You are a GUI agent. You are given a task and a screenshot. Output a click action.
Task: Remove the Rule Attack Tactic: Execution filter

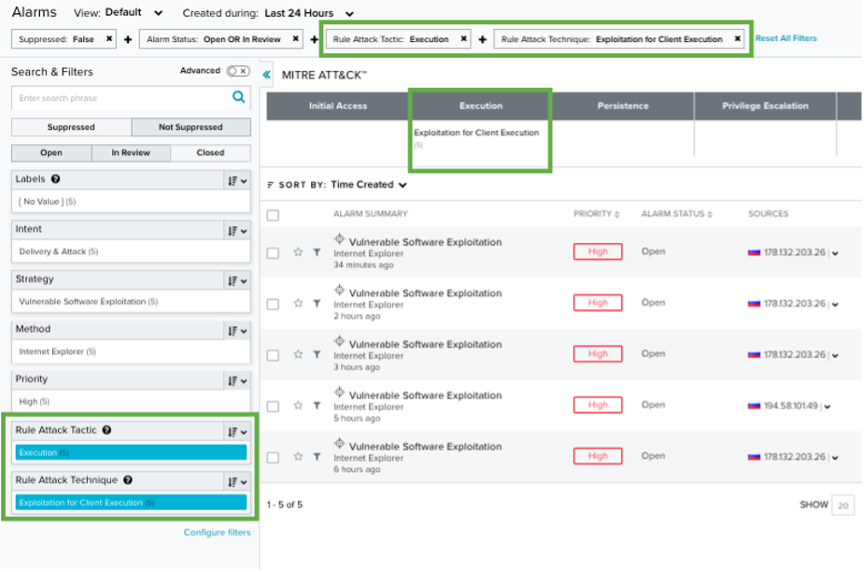click(x=464, y=39)
